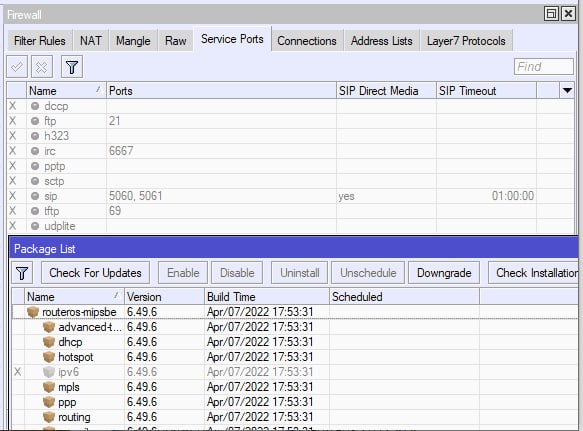Click the tftp service port status icon
This screenshot has height=431, width=583.
coord(35,211)
